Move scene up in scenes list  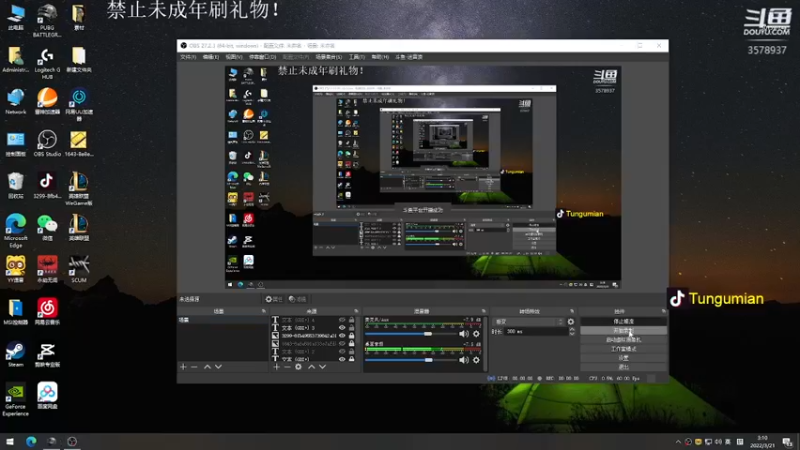pyautogui.click(x=207, y=367)
